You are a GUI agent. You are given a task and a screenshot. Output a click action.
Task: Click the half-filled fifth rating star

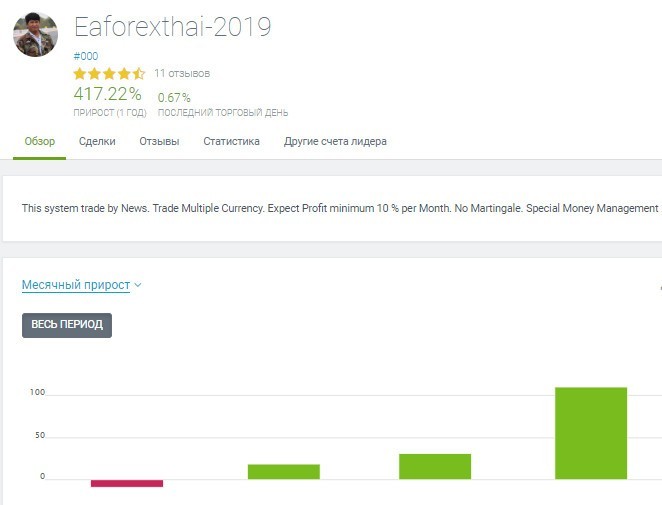coord(140,74)
